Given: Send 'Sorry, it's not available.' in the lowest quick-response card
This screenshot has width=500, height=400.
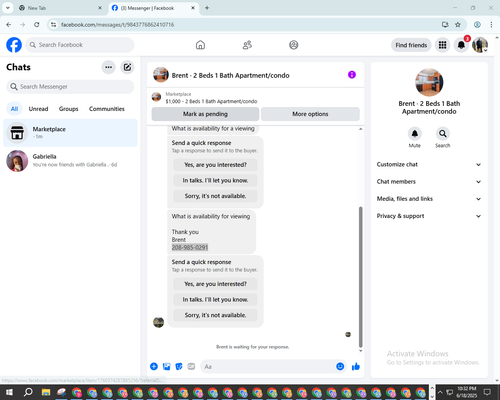Looking at the screenshot, I should point(216,315).
